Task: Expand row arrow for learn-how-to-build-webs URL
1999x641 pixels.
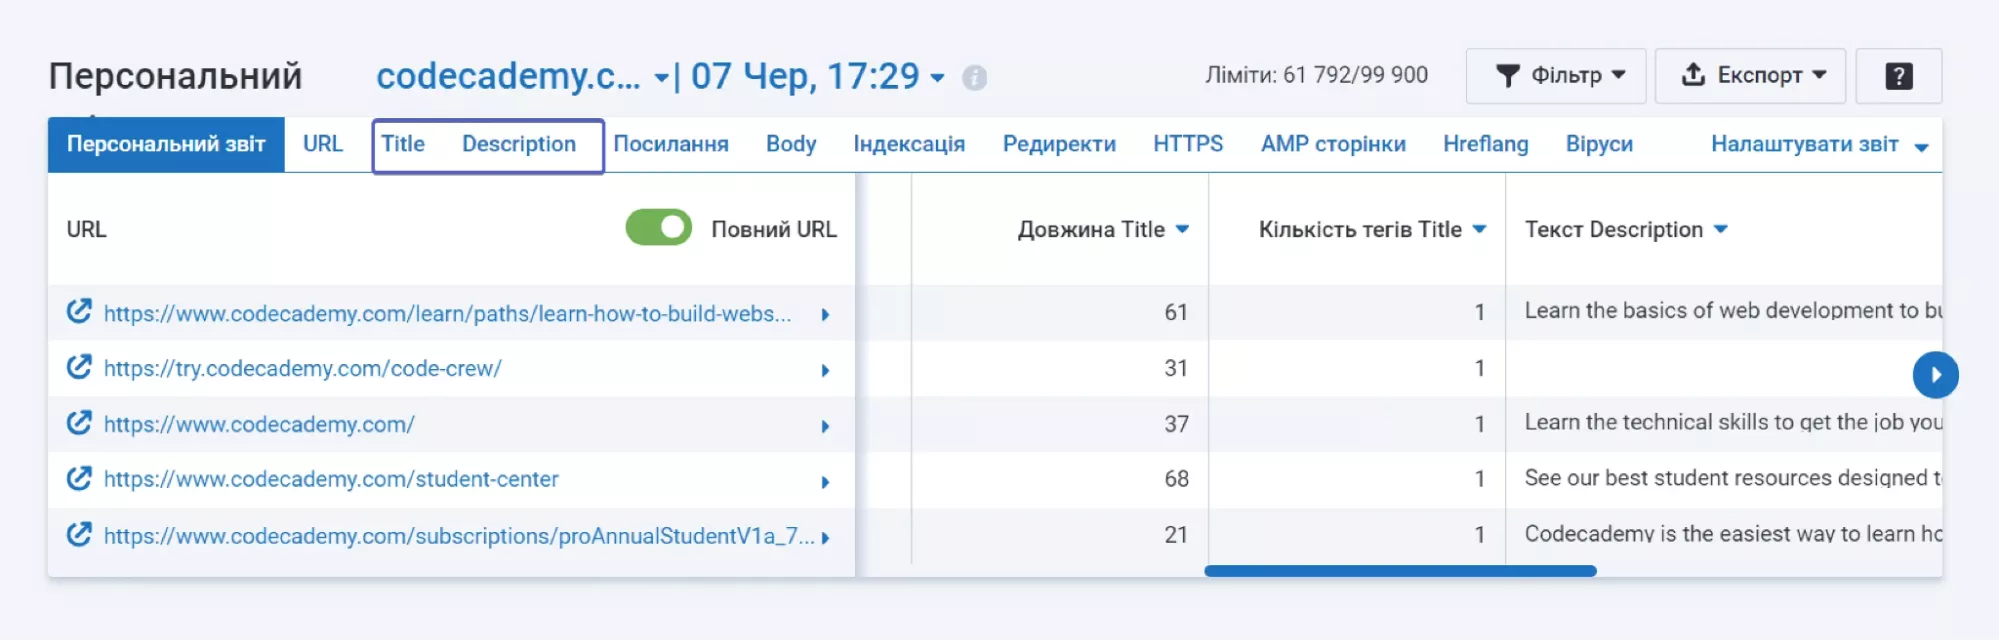Action: point(825,314)
